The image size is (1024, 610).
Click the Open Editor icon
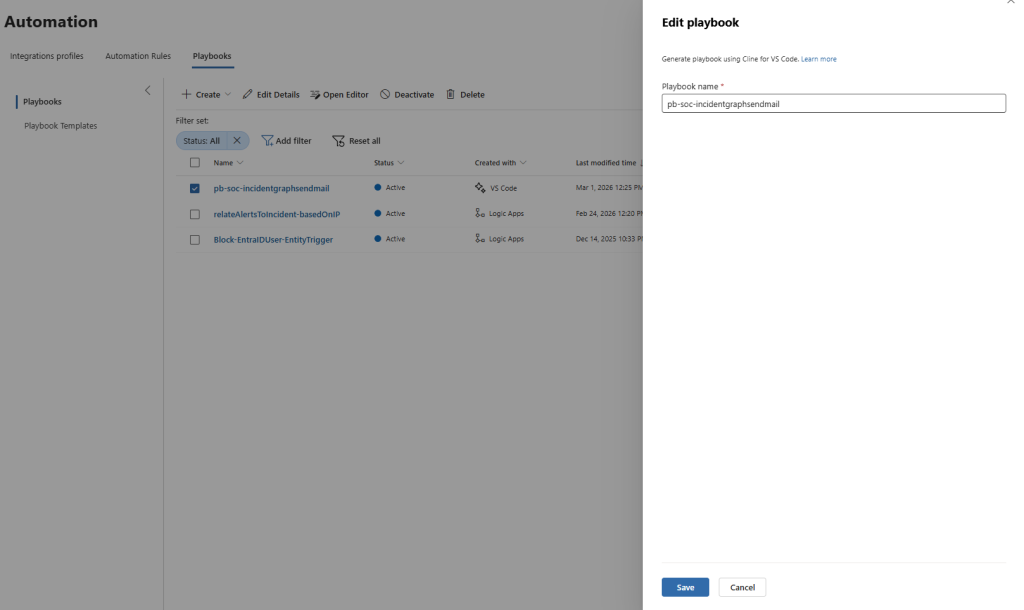pyautogui.click(x=315, y=95)
